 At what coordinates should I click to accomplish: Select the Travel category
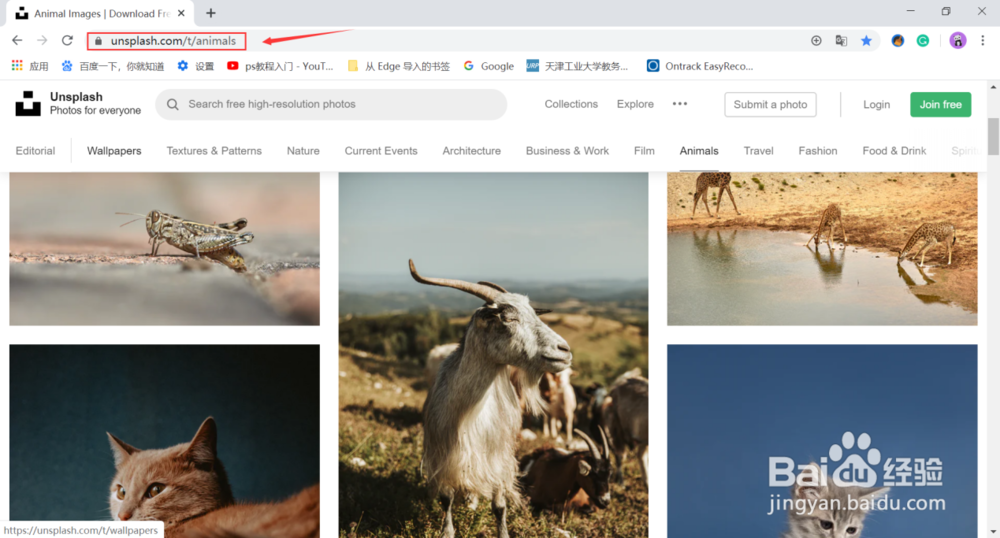pos(758,151)
